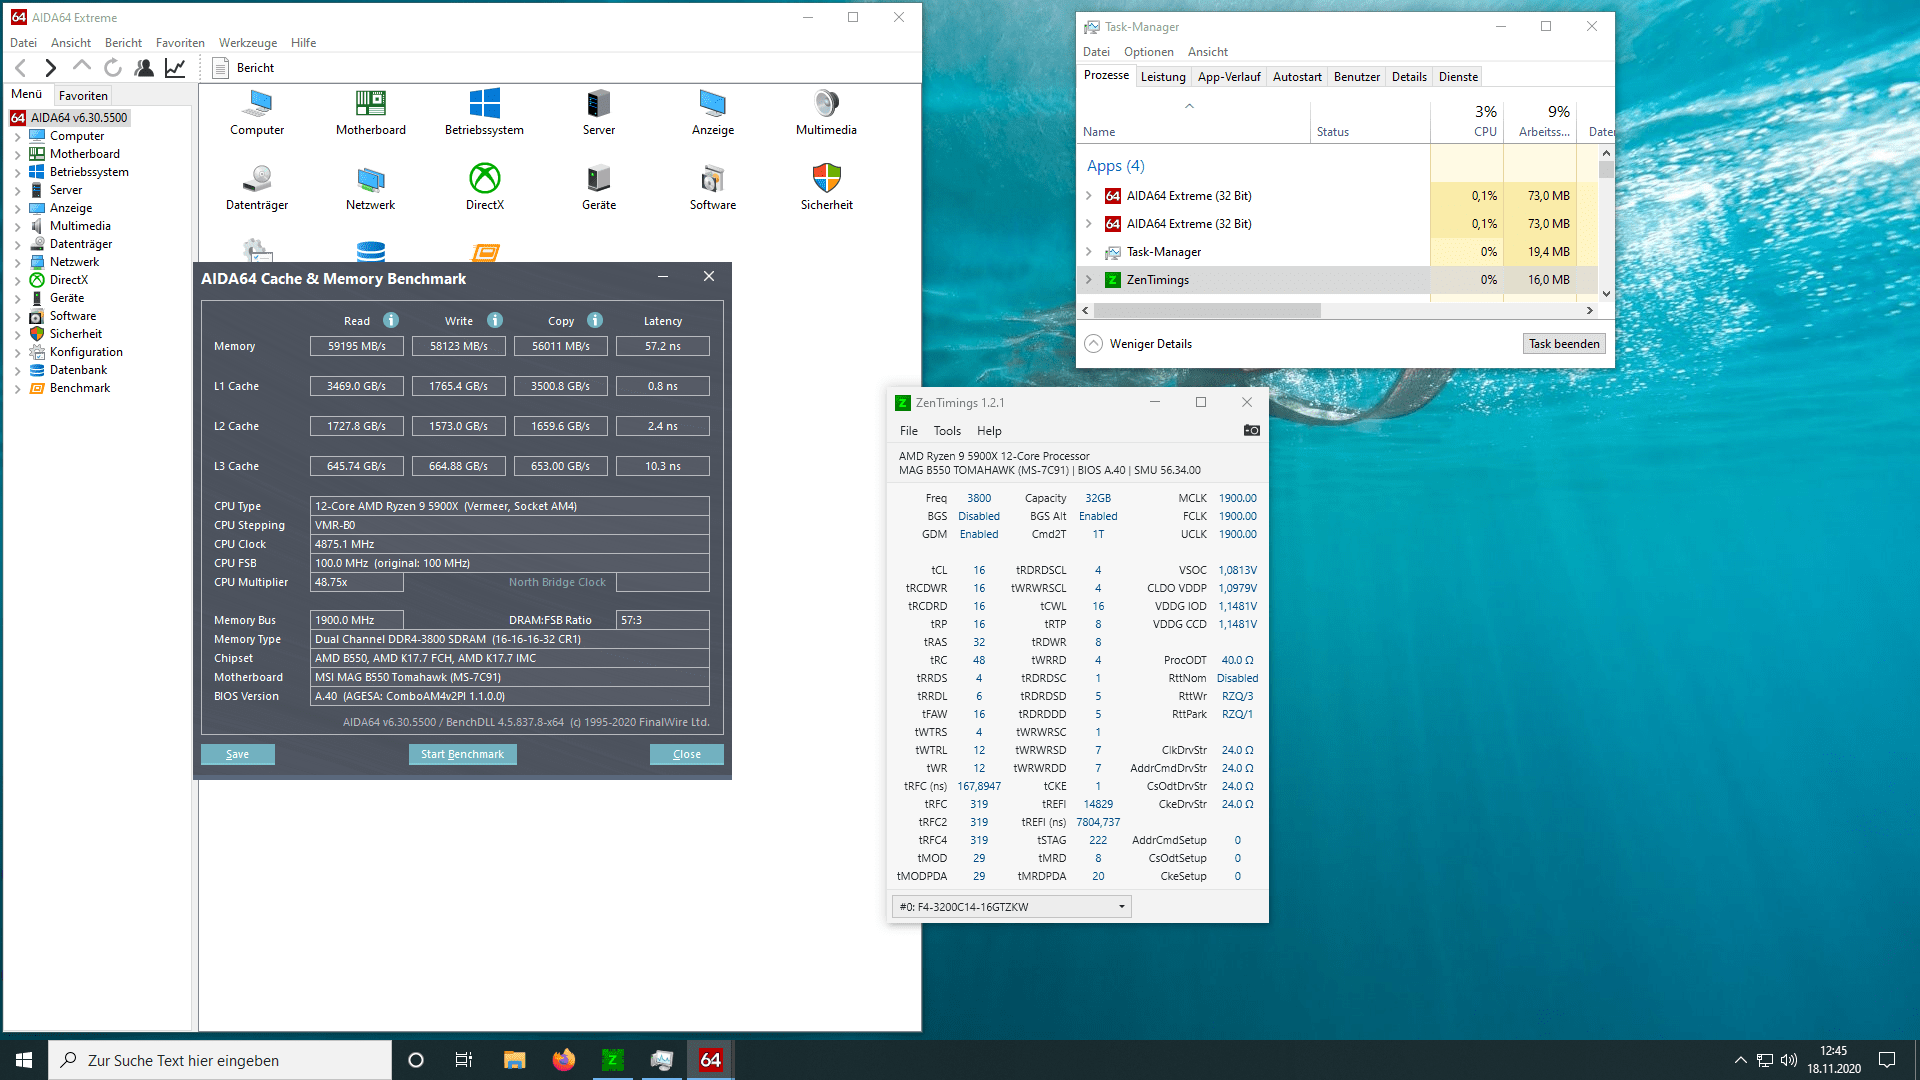The image size is (1920, 1080).
Task: Open File Explorer from the taskbar
Action: pyautogui.click(x=514, y=1060)
